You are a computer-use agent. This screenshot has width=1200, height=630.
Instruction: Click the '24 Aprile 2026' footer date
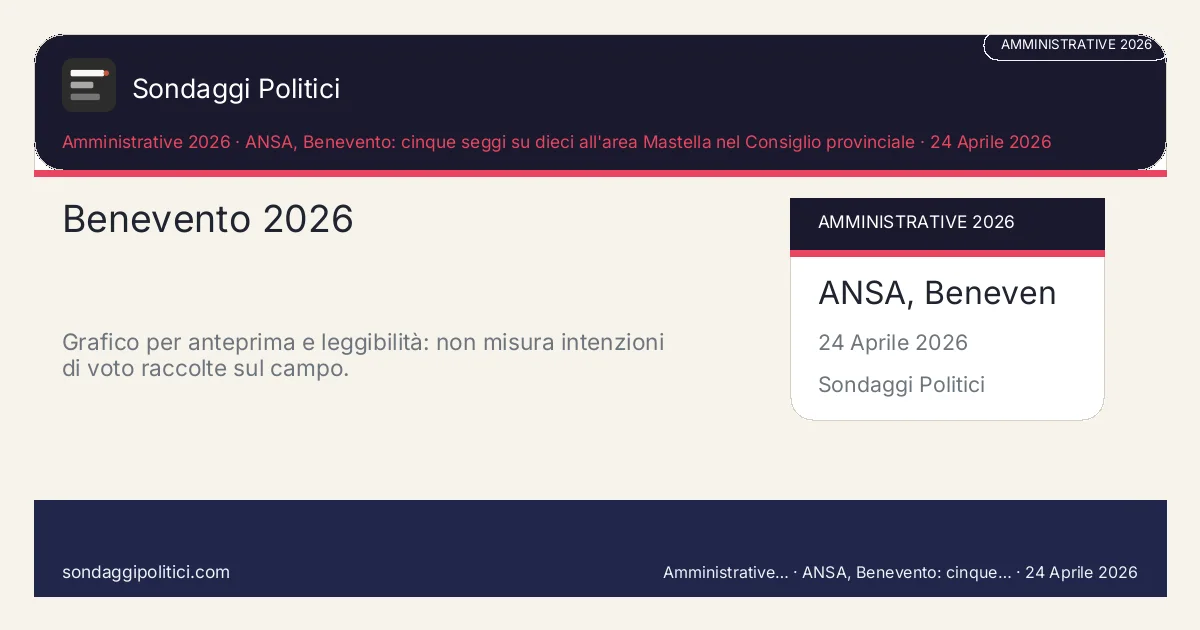pyautogui.click(x=1081, y=572)
